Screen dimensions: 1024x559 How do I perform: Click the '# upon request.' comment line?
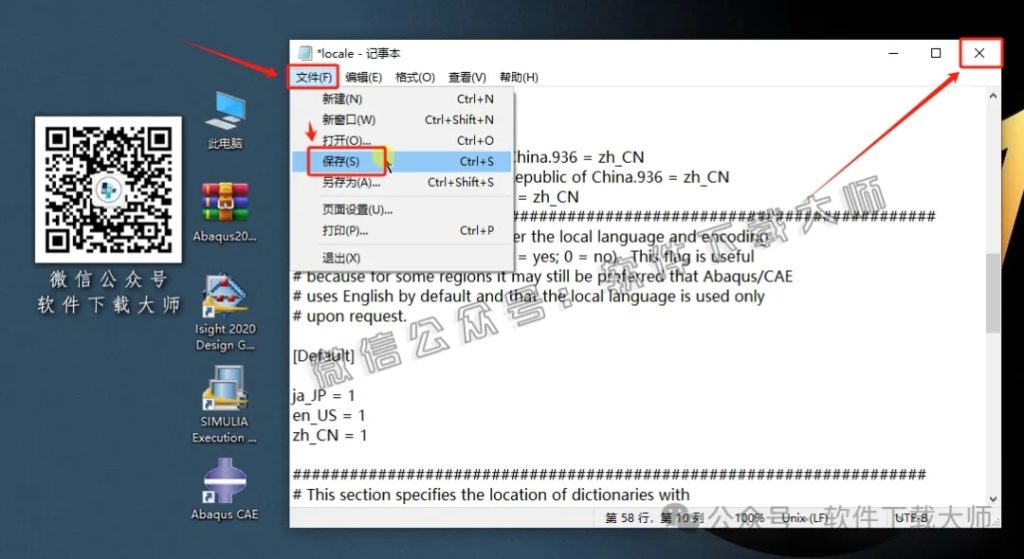click(349, 317)
